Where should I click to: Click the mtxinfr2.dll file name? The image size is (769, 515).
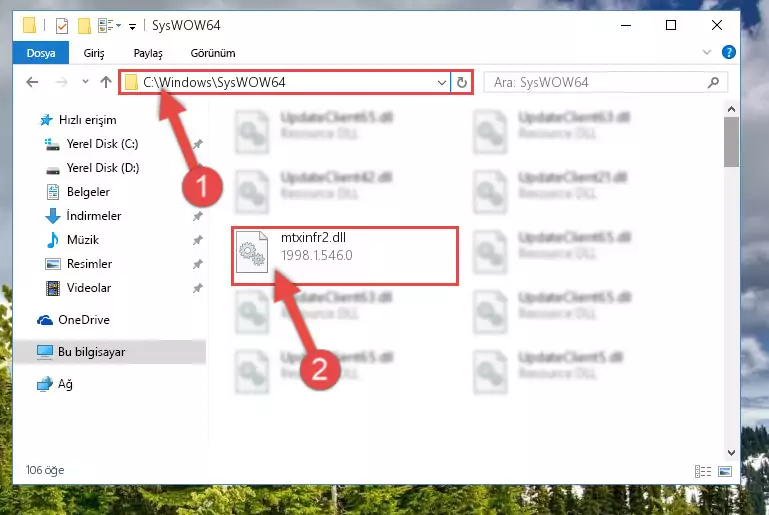[x=313, y=238]
